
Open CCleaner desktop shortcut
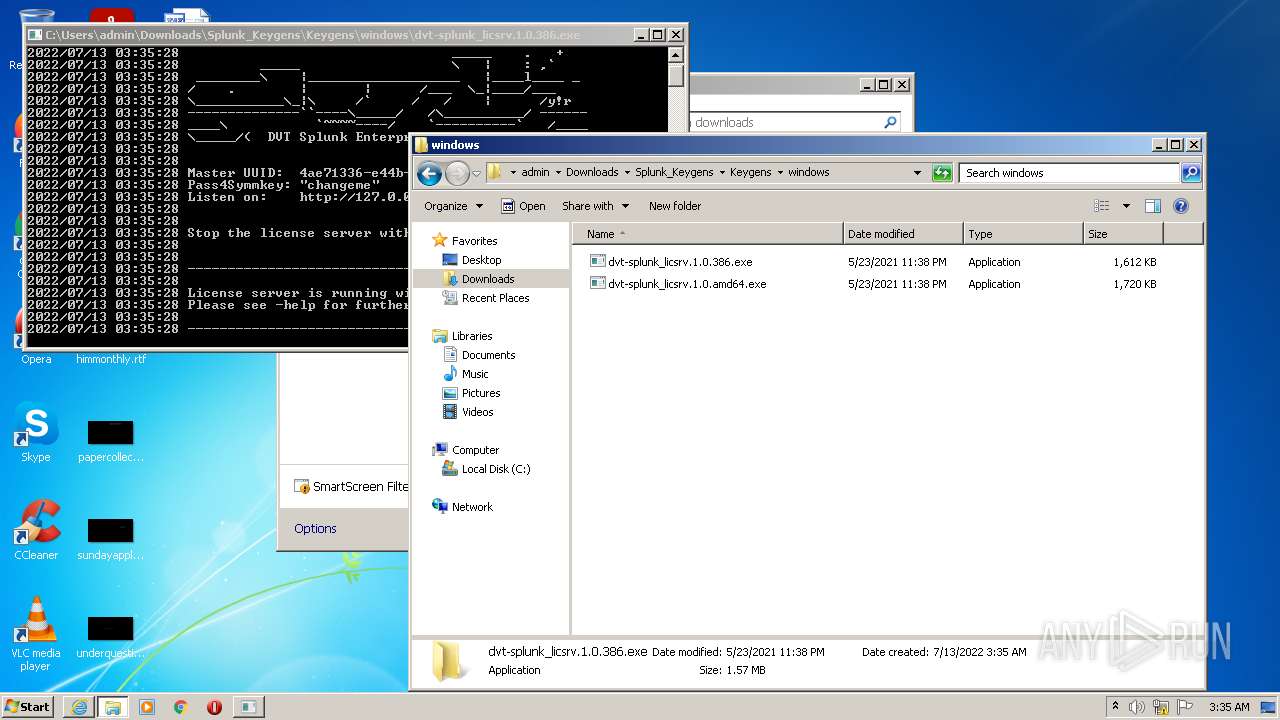(36, 531)
